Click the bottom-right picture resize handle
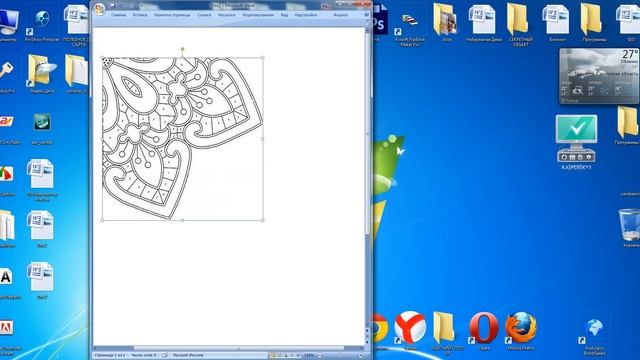Viewport: 640px width, 360px height. 263,220
